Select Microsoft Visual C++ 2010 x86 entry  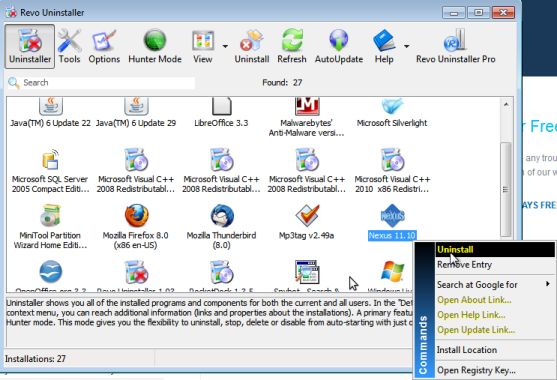[x=392, y=171]
